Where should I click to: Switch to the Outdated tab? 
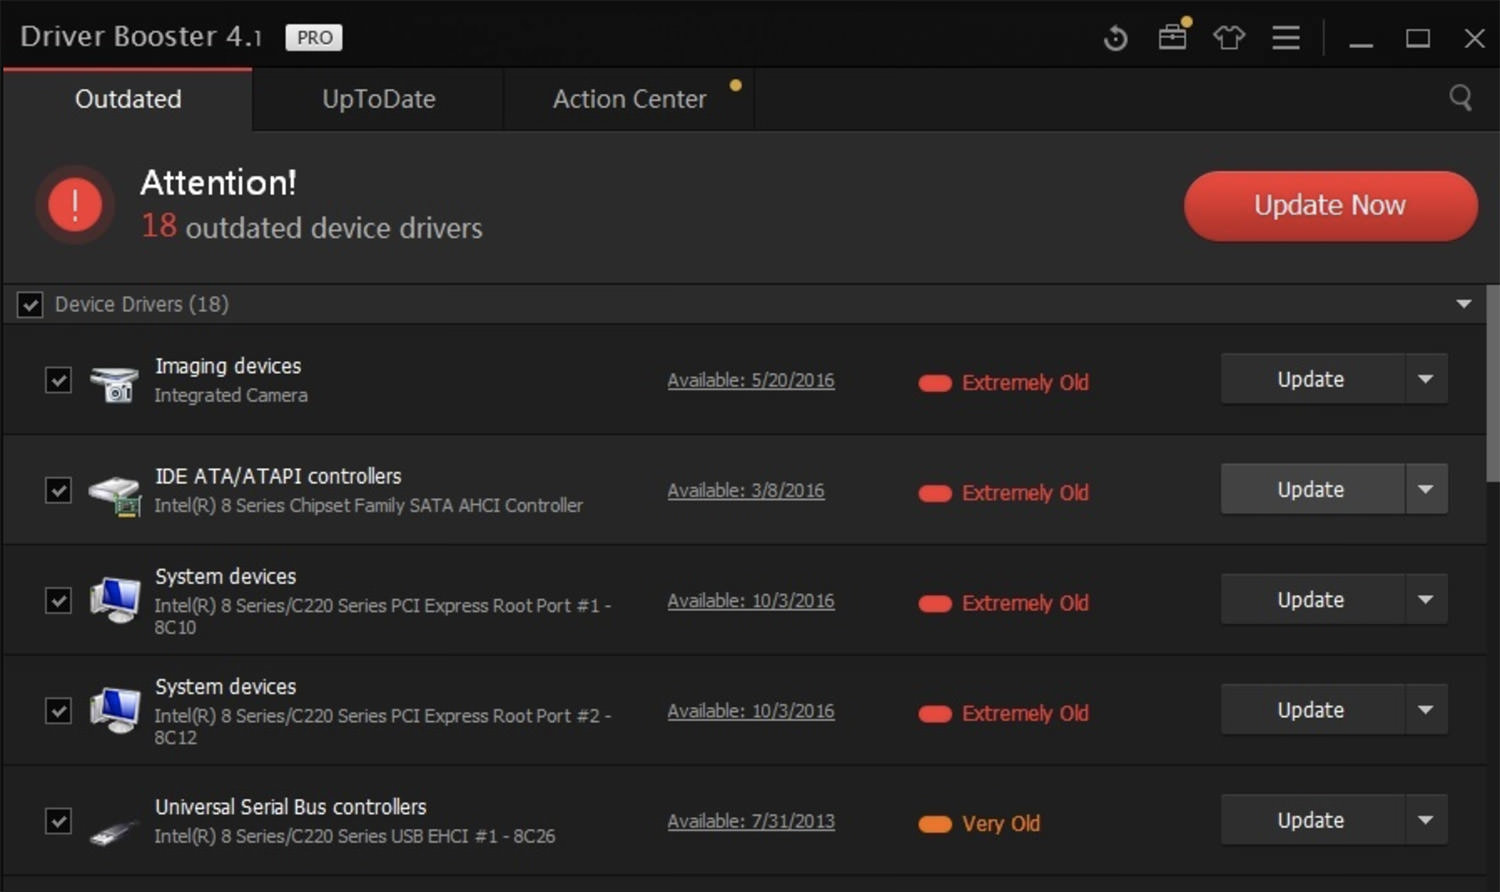click(x=128, y=99)
